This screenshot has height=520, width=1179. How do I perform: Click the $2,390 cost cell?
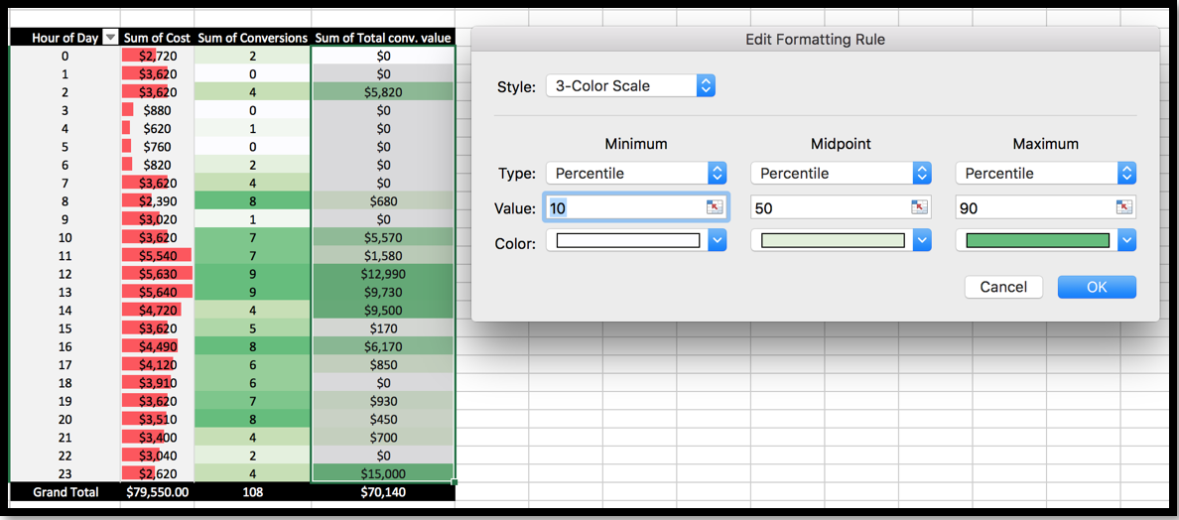click(x=157, y=201)
